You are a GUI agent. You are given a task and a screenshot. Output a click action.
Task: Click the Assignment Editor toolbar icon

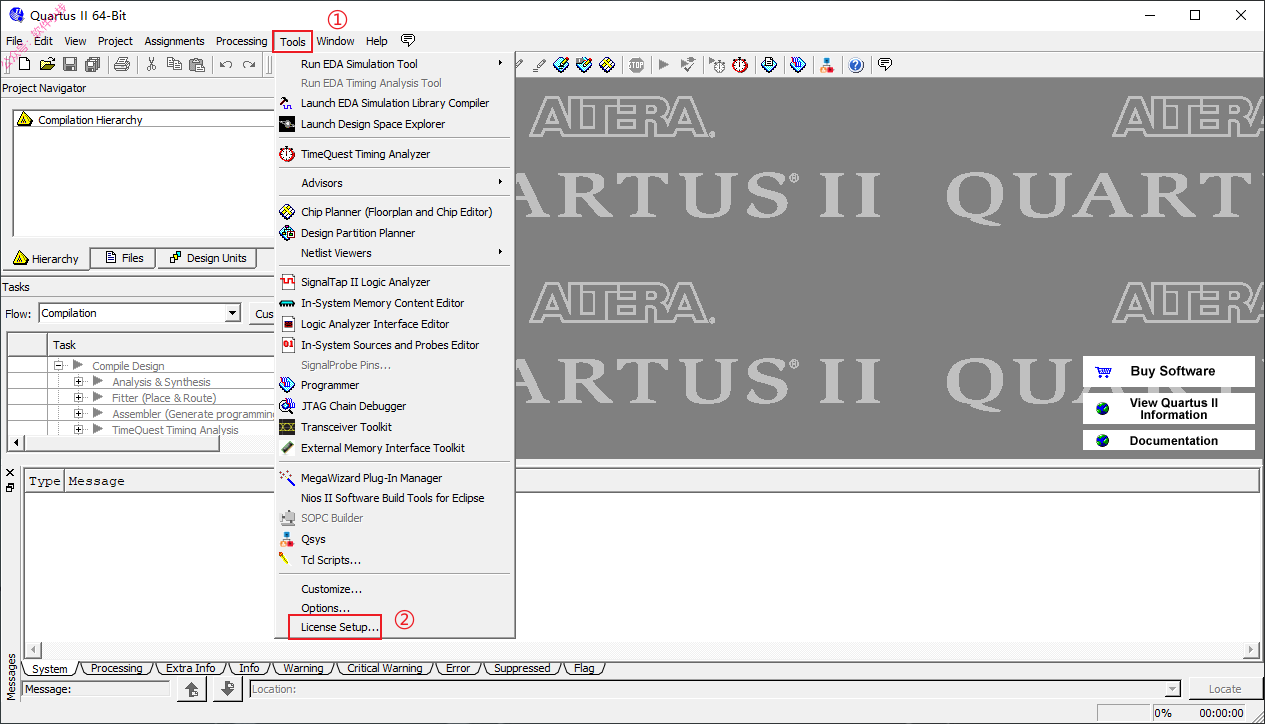pos(561,65)
